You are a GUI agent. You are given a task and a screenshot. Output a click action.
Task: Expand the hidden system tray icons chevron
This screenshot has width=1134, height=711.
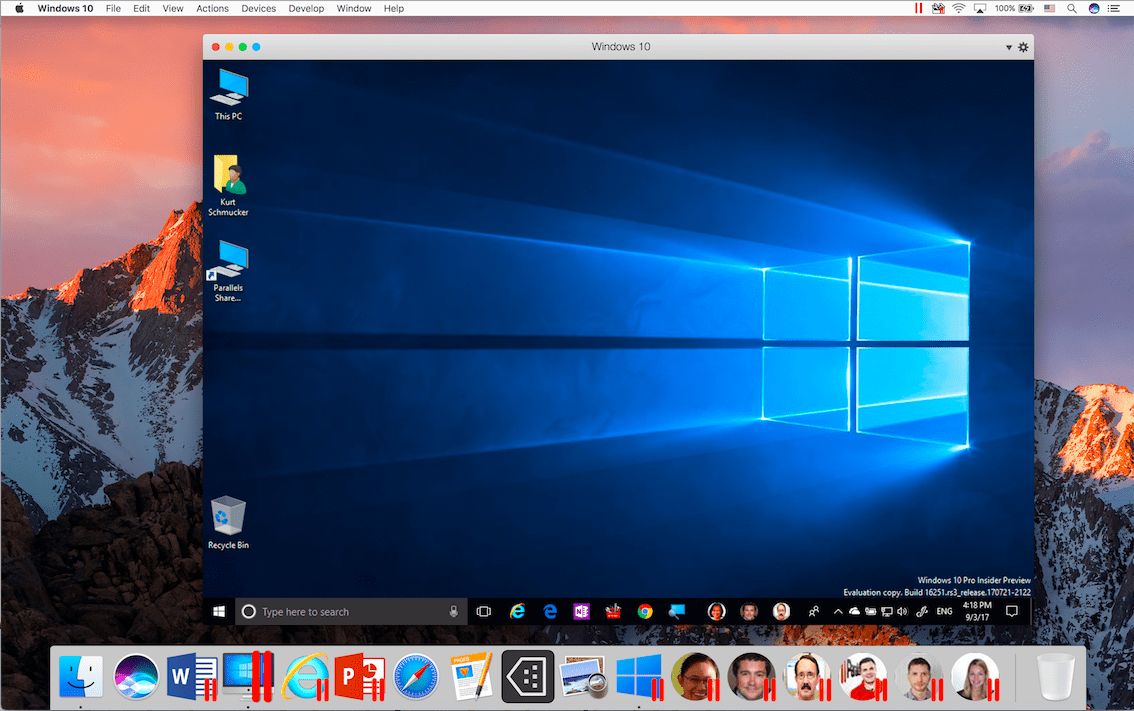[x=838, y=612]
